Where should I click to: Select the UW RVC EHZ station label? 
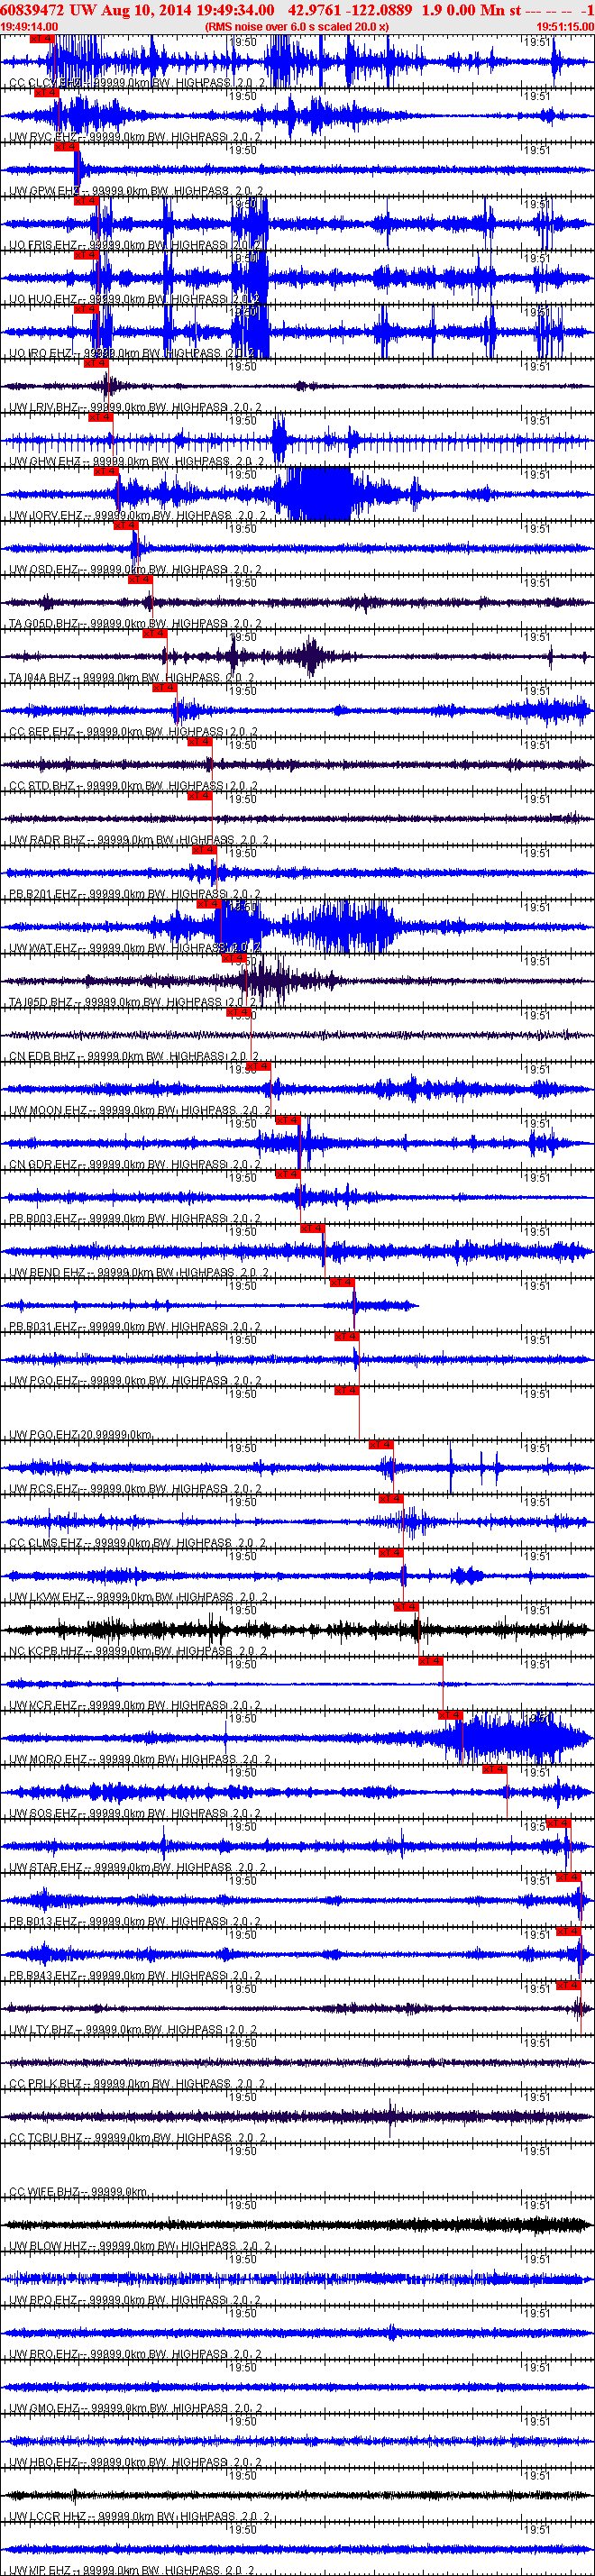tap(135, 137)
